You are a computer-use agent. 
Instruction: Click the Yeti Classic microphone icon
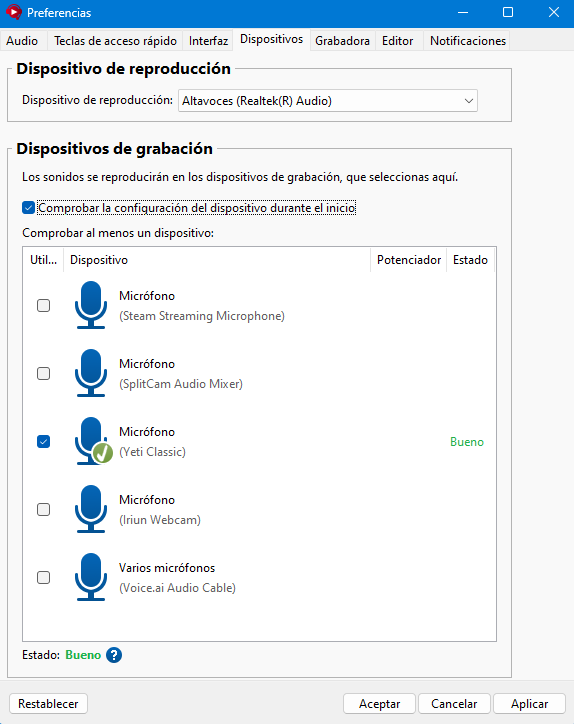coord(91,440)
